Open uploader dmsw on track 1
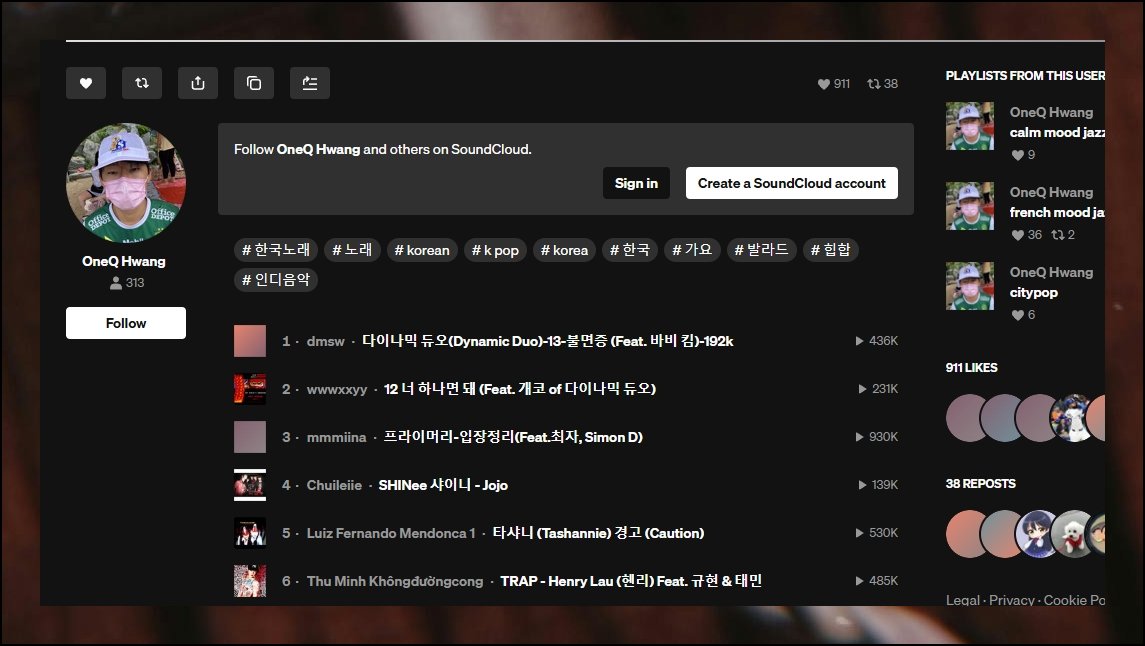The width and height of the screenshot is (1145, 646). [326, 341]
